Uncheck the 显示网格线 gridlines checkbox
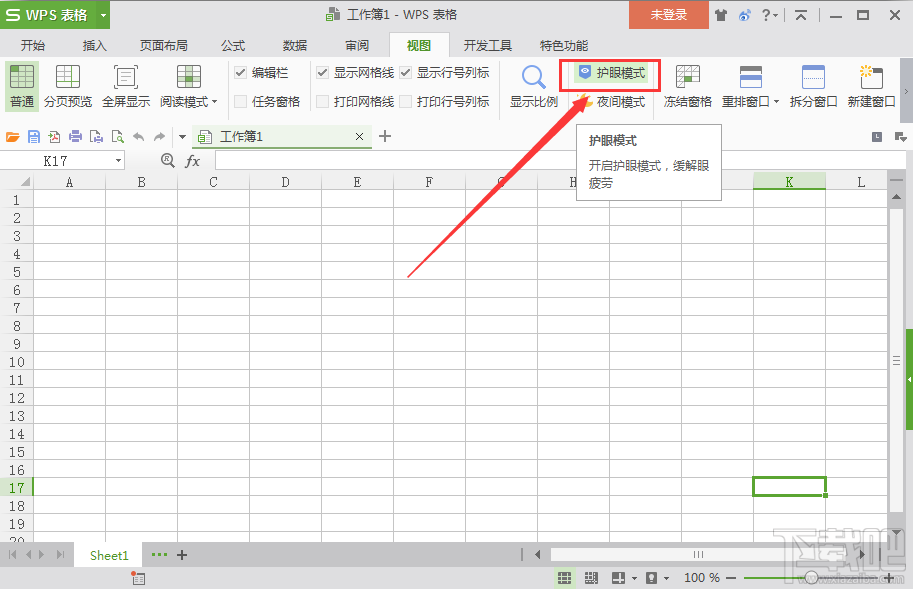The image size is (913, 589). click(x=322, y=72)
